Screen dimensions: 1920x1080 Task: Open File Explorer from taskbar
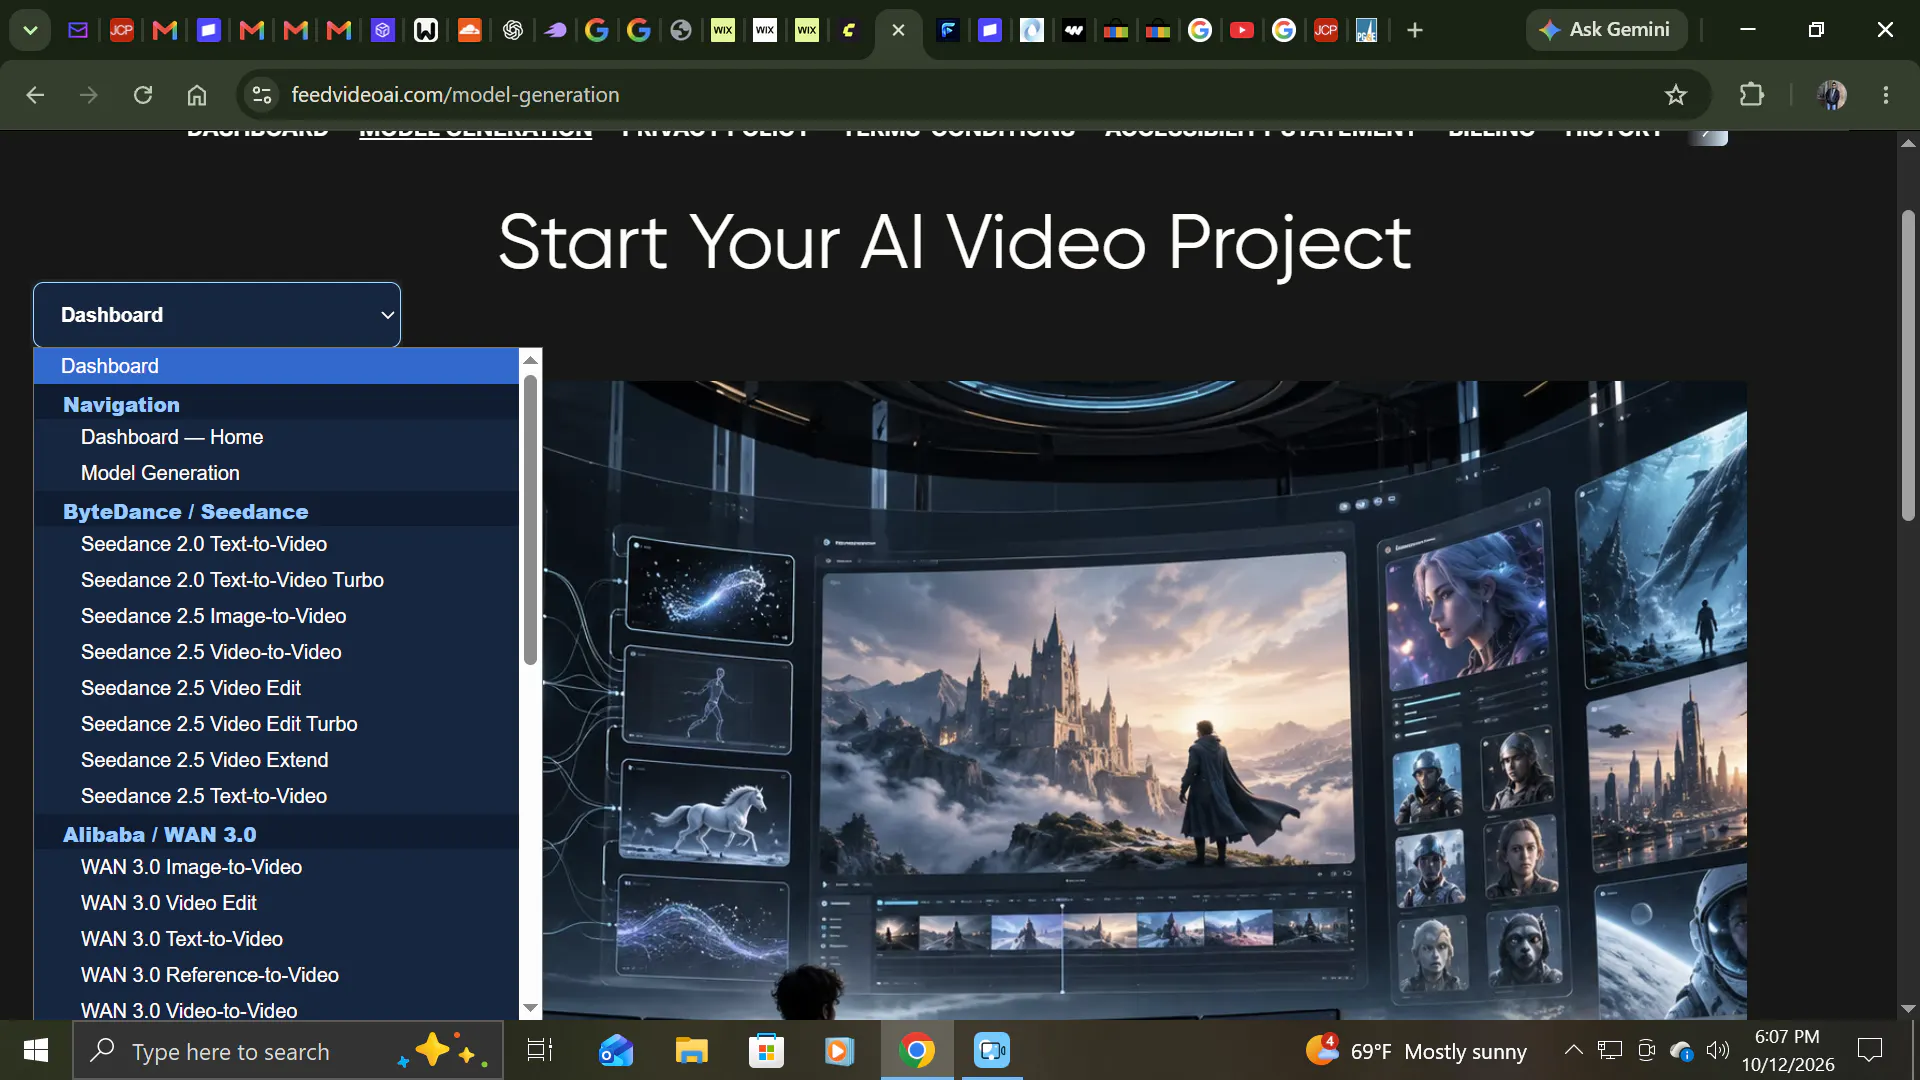pos(691,1050)
